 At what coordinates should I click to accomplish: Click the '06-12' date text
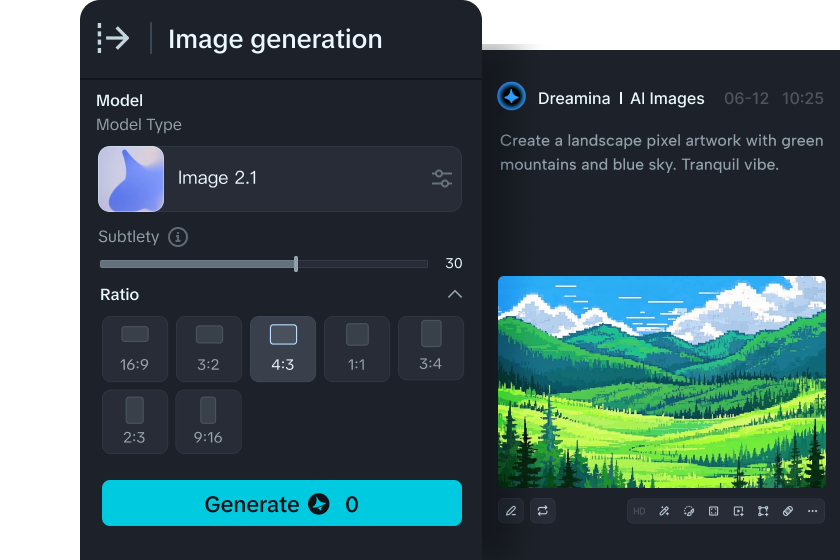point(746,99)
